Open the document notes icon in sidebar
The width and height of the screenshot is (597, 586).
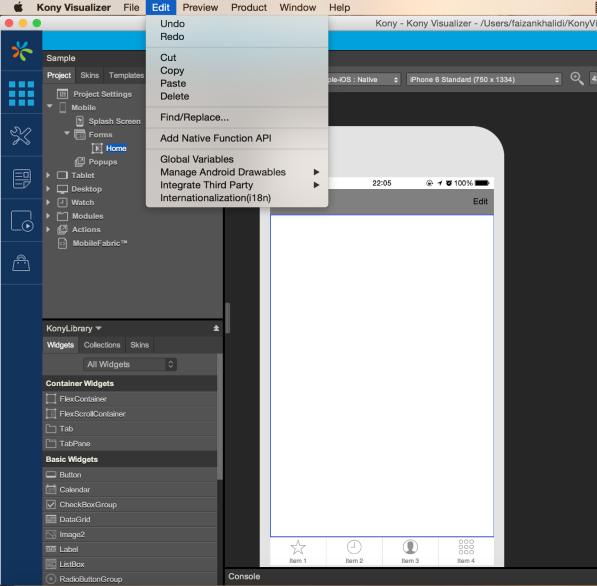coord(21,178)
